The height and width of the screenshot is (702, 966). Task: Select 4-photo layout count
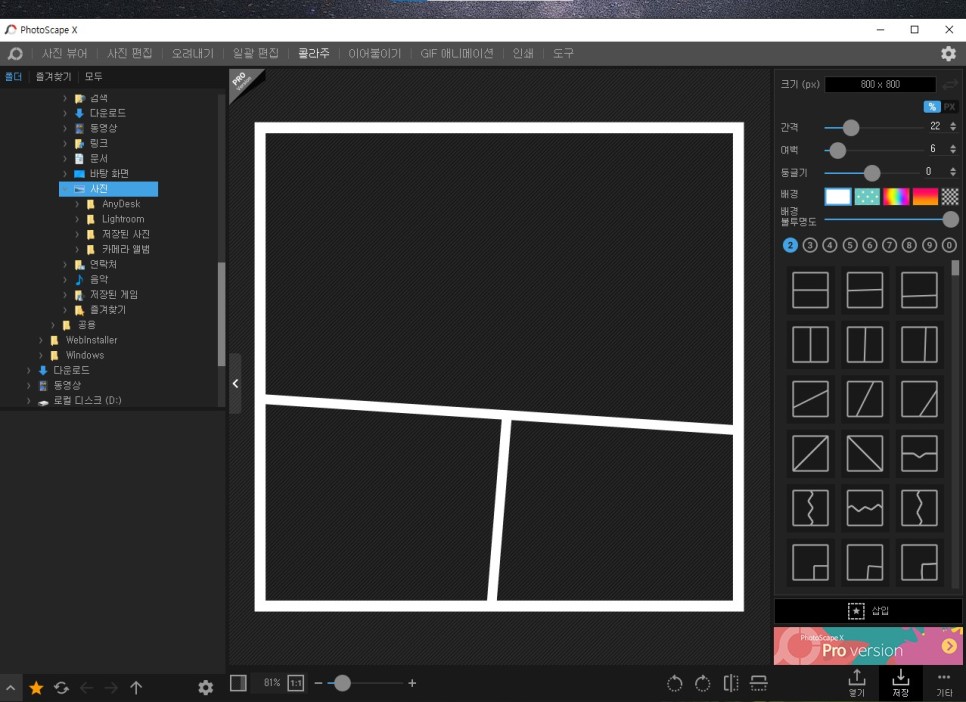point(830,245)
